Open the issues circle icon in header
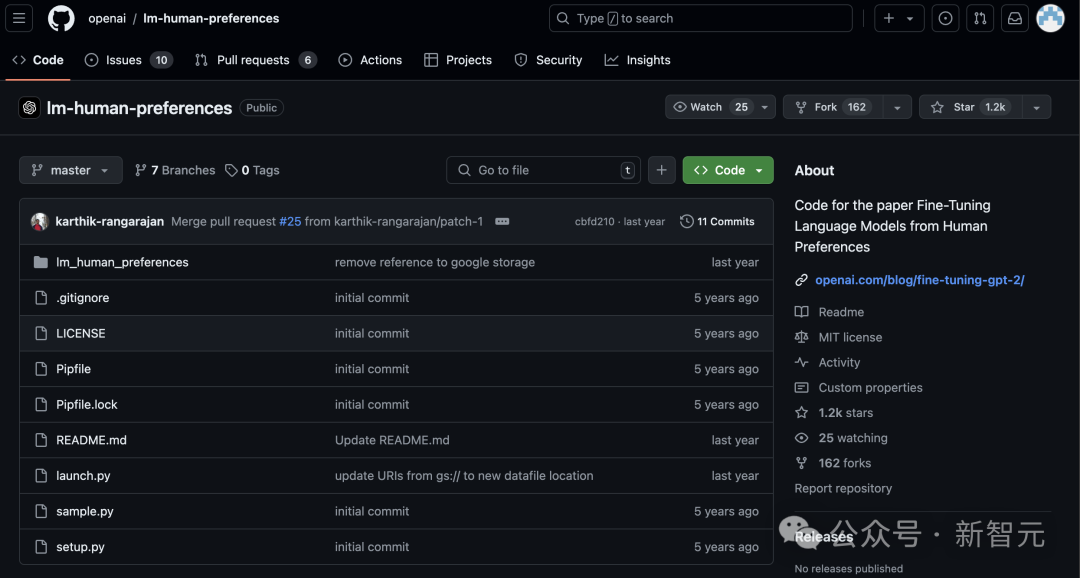Screen dimensions: 1080x578 pyautogui.click(x=945, y=18)
